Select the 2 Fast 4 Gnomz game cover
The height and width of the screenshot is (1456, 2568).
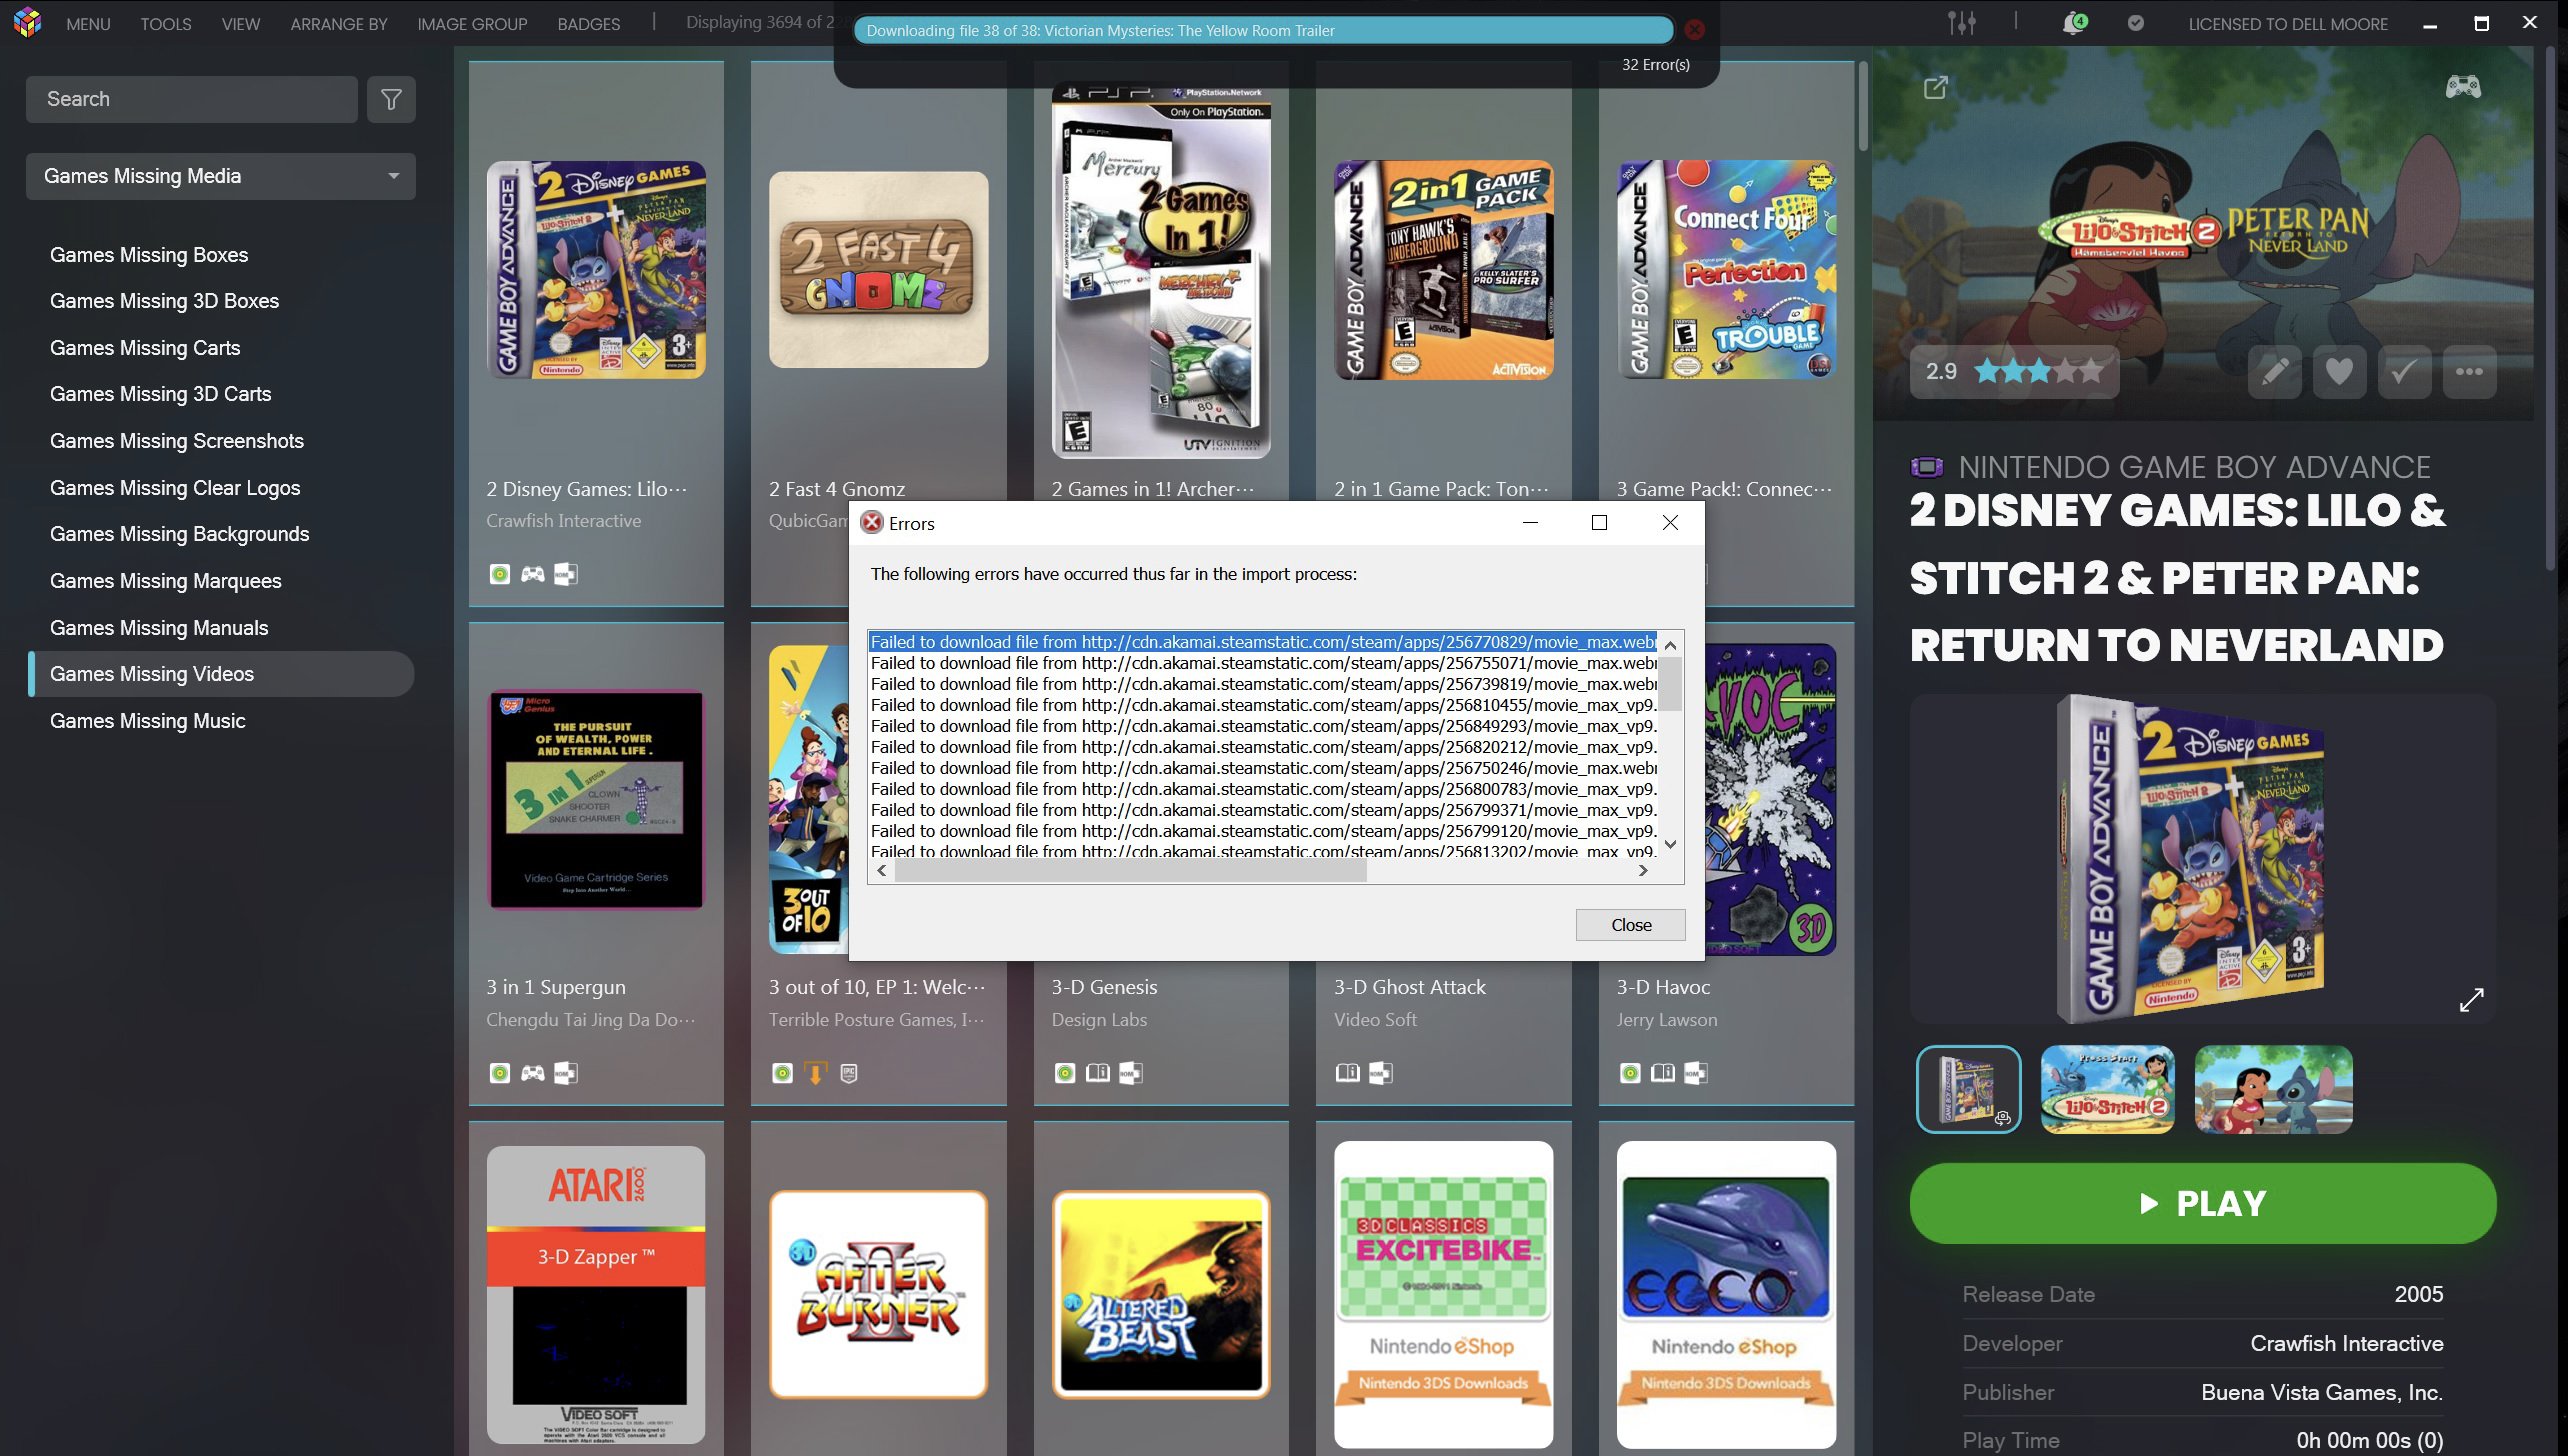pos(878,270)
